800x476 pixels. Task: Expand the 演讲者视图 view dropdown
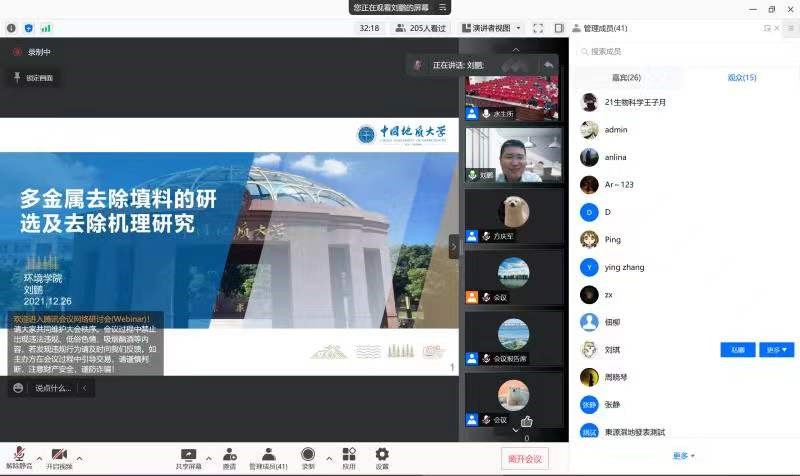[x=491, y=28]
